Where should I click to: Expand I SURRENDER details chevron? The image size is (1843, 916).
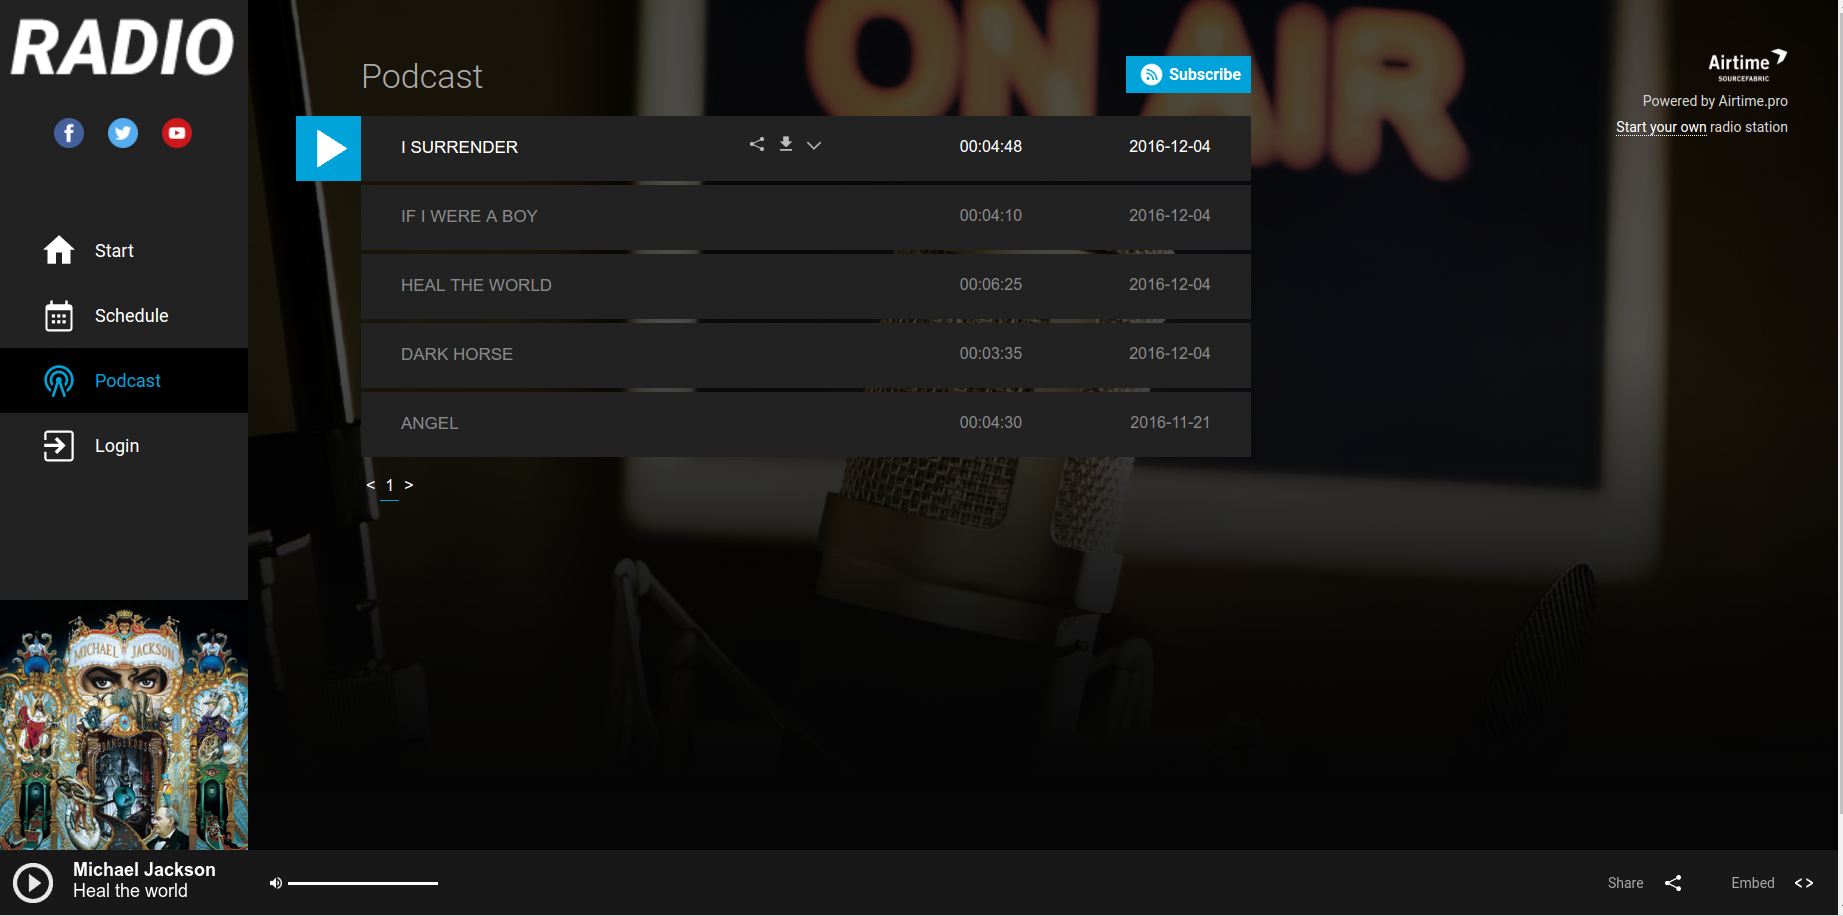[814, 145]
